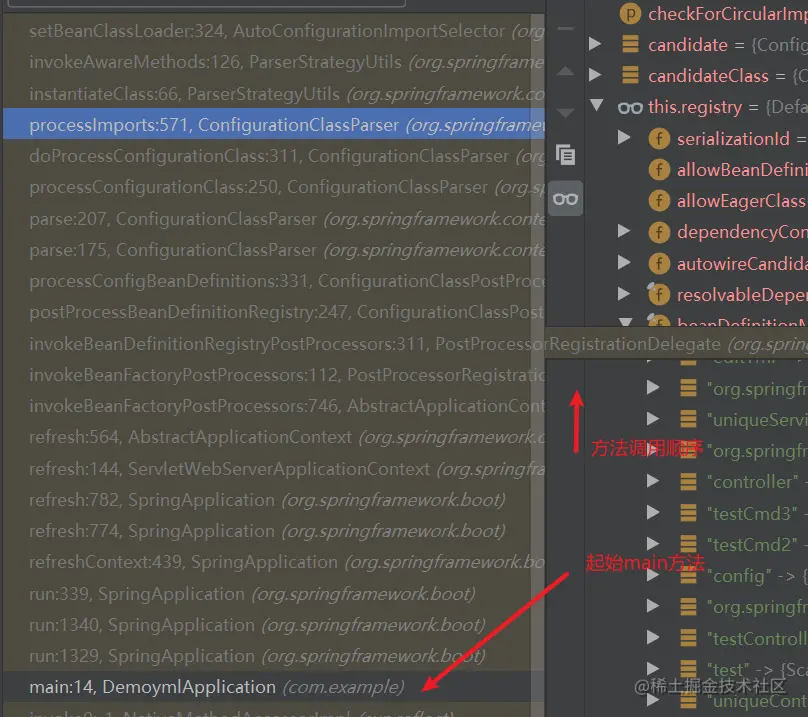Select the allowEagerClass field row text
Viewport: 808px width, 717px height.
tap(742, 201)
